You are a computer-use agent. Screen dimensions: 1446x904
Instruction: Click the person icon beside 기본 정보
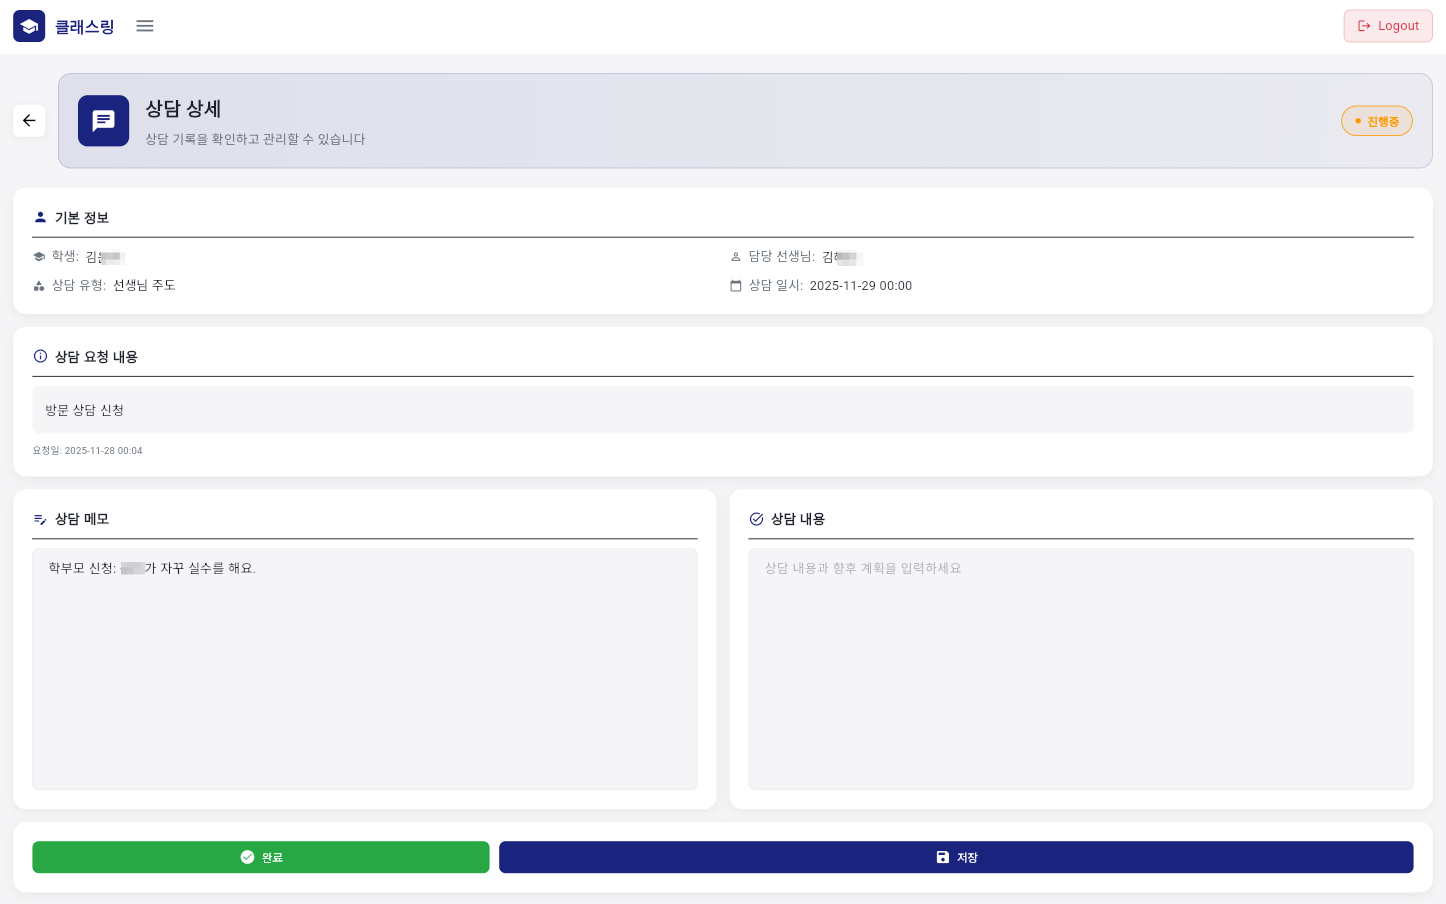pyautogui.click(x=40, y=217)
